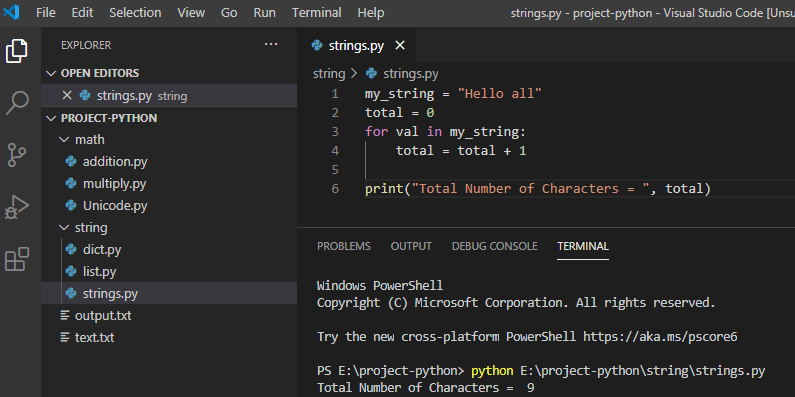Click the "Hello all" string literal

pyautogui.click(x=499, y=94)
